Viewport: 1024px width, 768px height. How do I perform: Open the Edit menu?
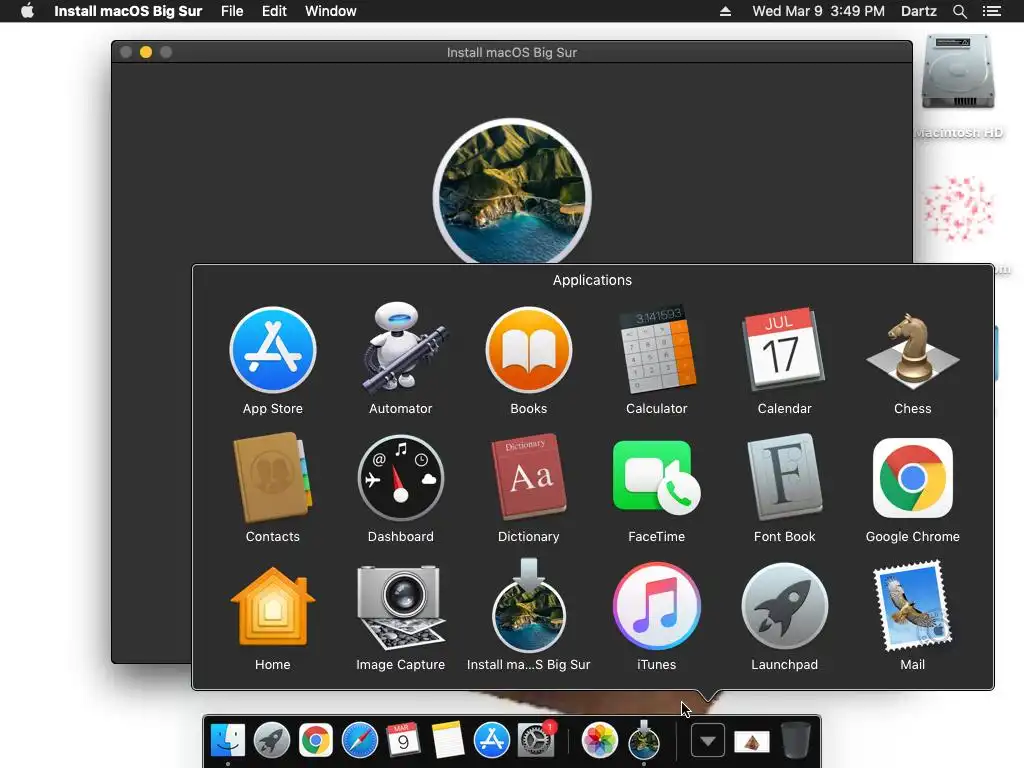tap(274, 11)
